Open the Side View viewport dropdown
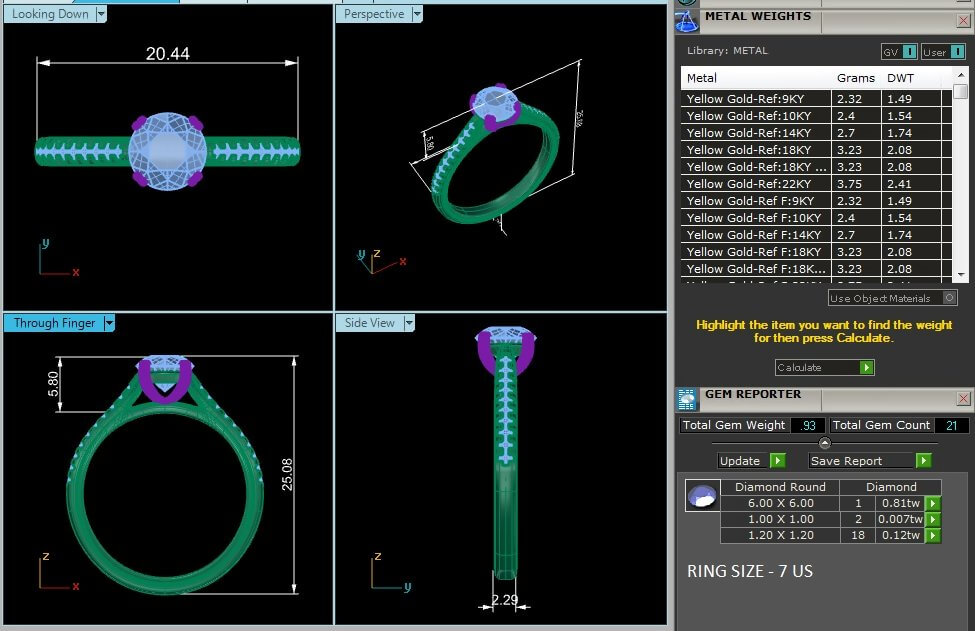This screenshot has width=975, height=631. coord(408,323)
